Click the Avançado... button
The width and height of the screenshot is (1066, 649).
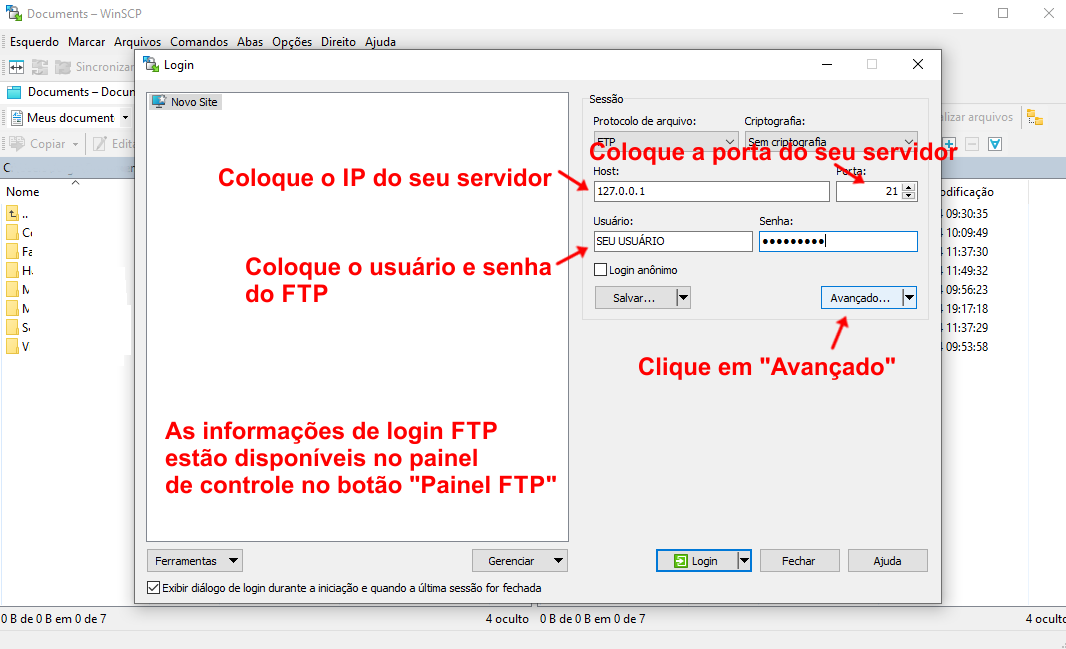click(861, 298)
